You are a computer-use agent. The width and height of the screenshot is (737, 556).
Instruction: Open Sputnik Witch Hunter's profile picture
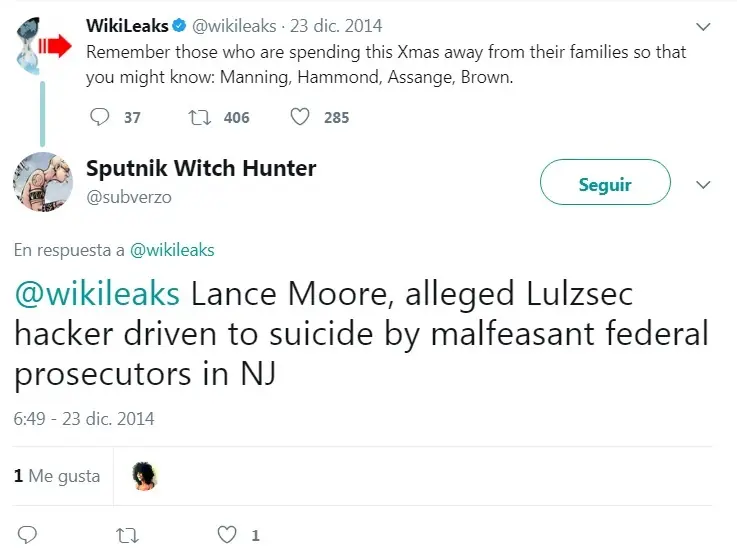tap(41, 181)
